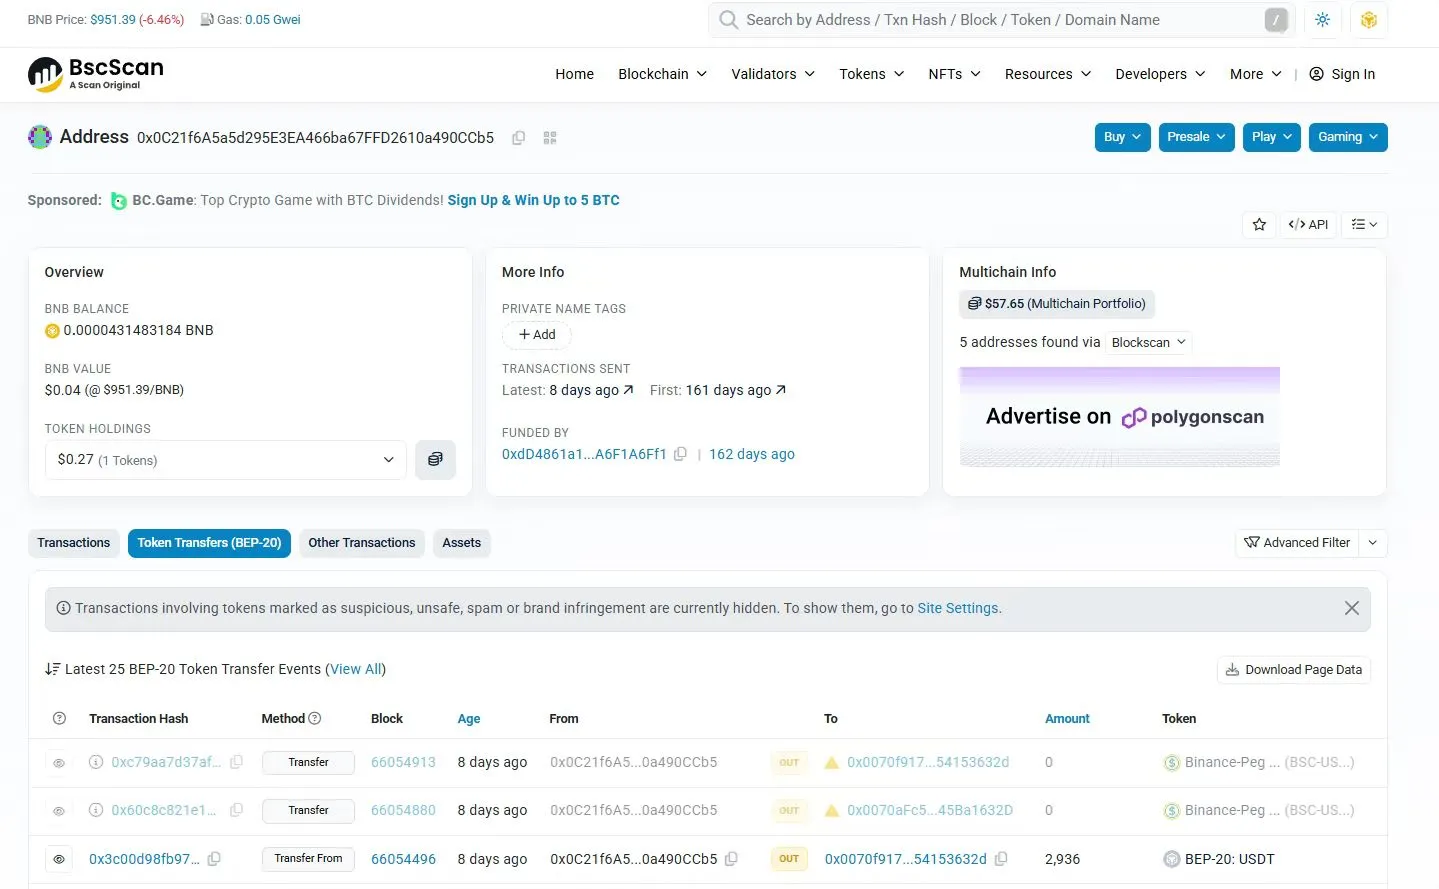The width and height of the screenshot is (1439, 889).
Task: Click the Sign In user icon
Action: tap(1316, 74)
